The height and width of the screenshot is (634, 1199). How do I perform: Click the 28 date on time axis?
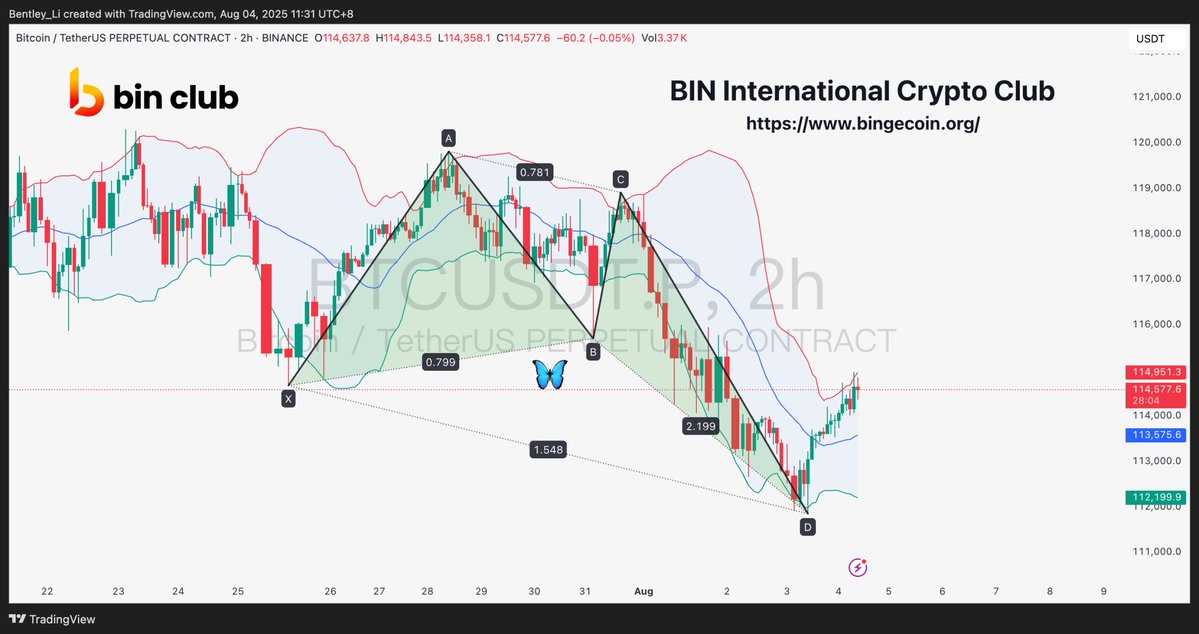[427, 591]
